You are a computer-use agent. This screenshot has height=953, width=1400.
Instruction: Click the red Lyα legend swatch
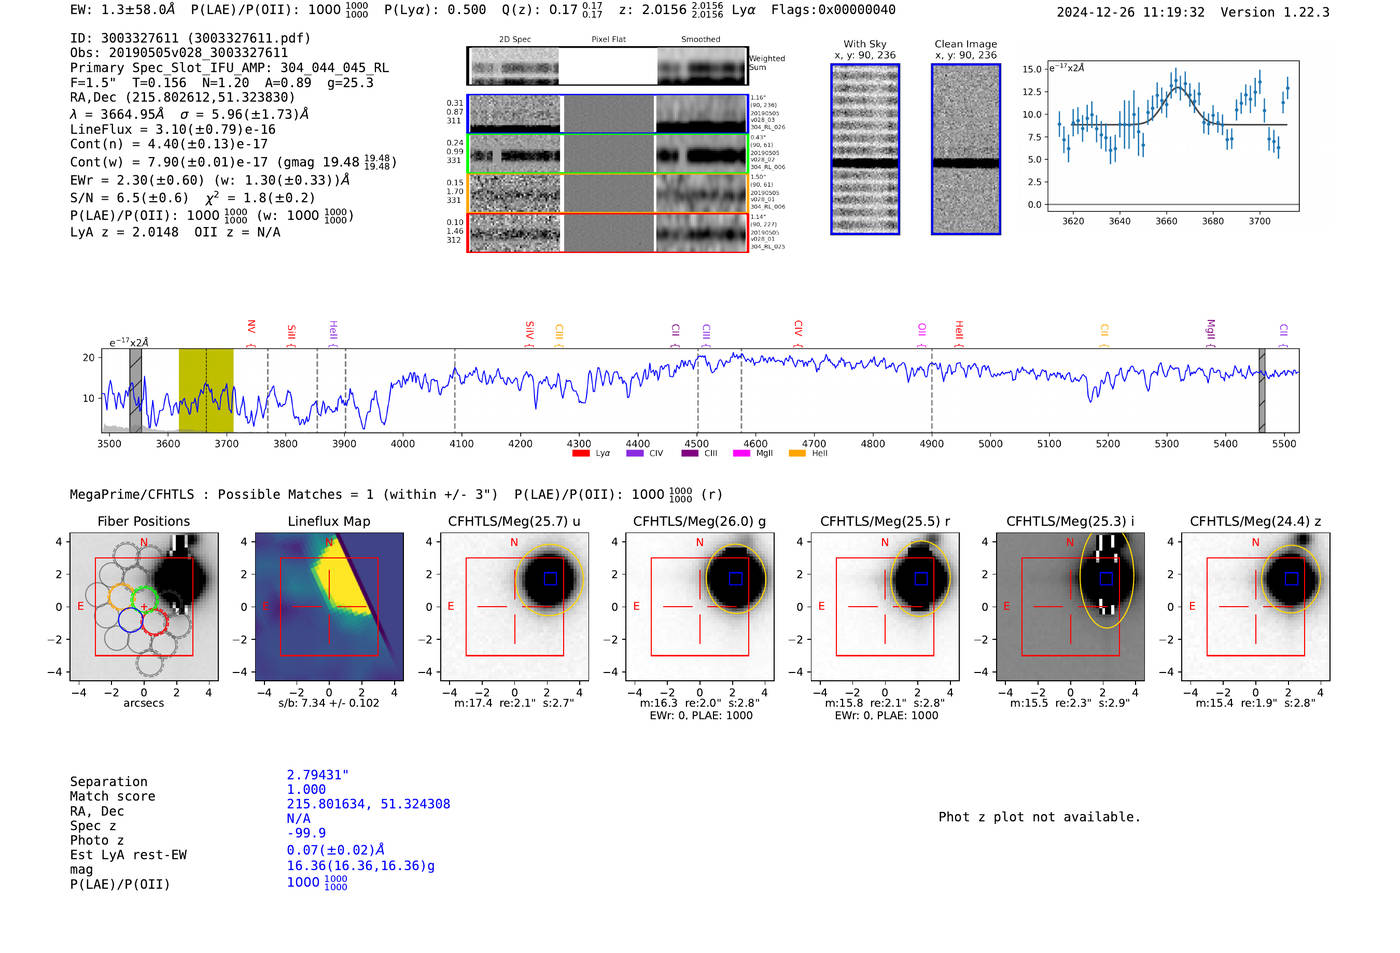pyautogui.click(x=580, y=454)
